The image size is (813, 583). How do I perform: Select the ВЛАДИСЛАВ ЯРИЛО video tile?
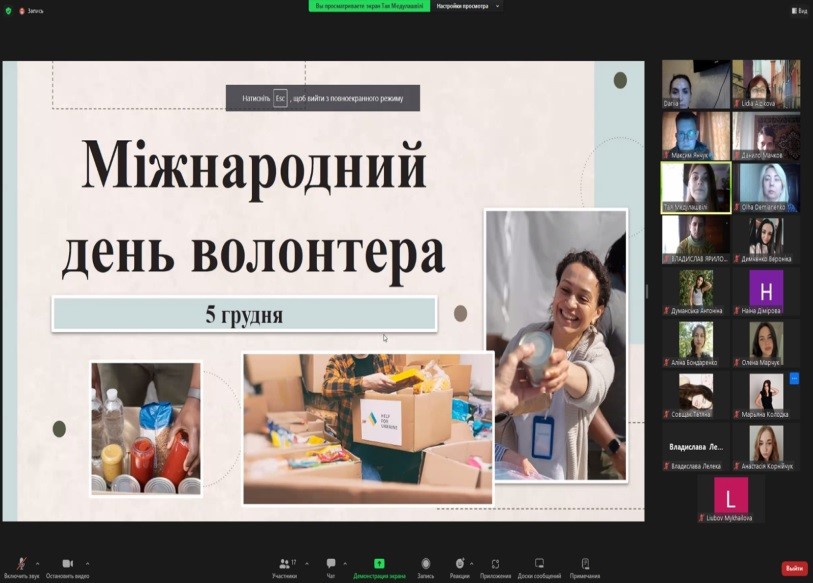(696, 239)
